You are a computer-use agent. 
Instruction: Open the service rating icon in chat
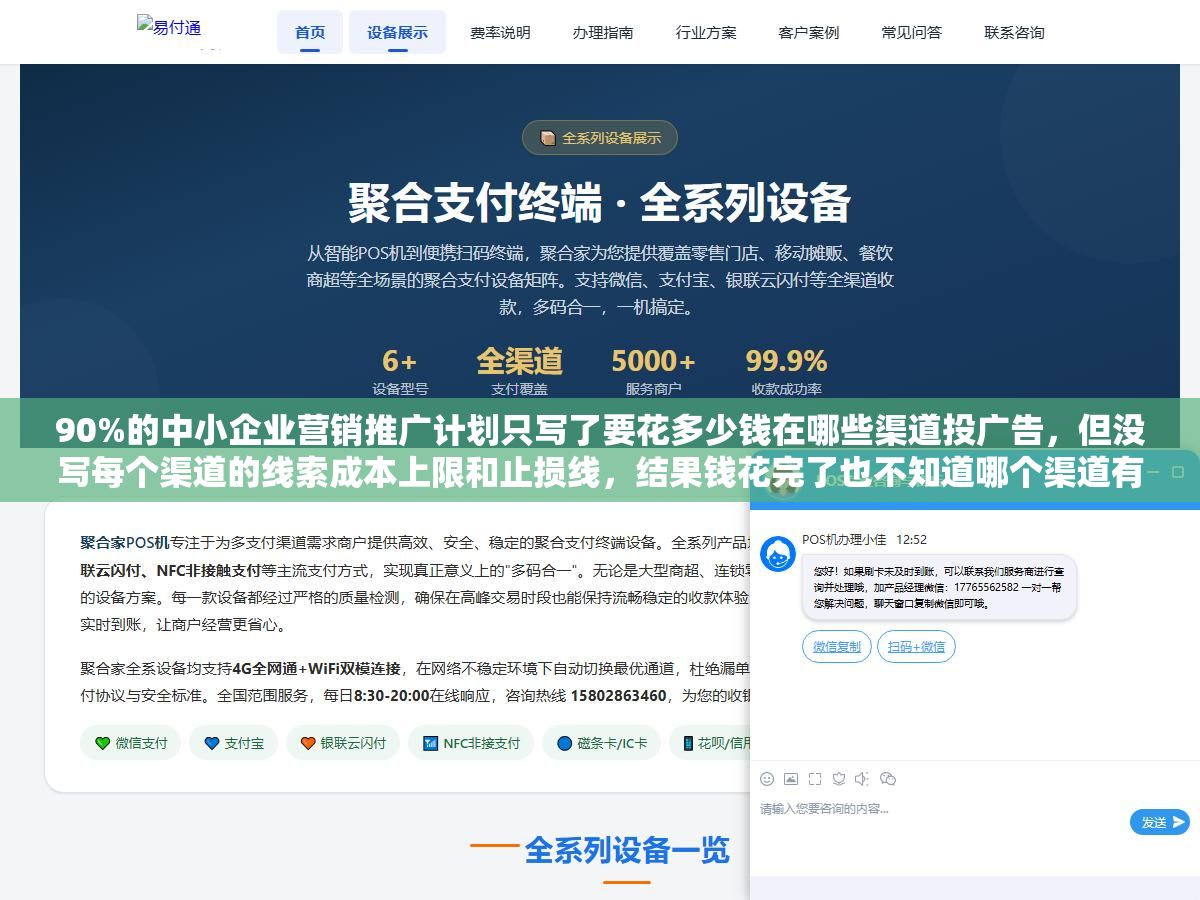[x=839, y=779]
